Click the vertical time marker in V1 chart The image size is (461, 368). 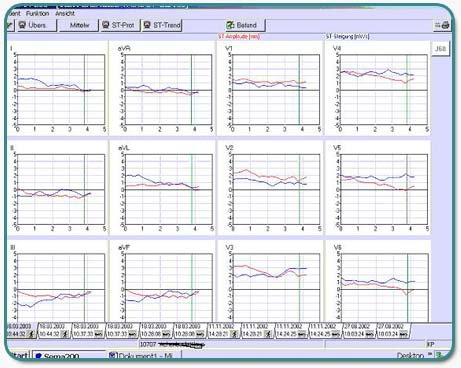click(x=299, y=90)
